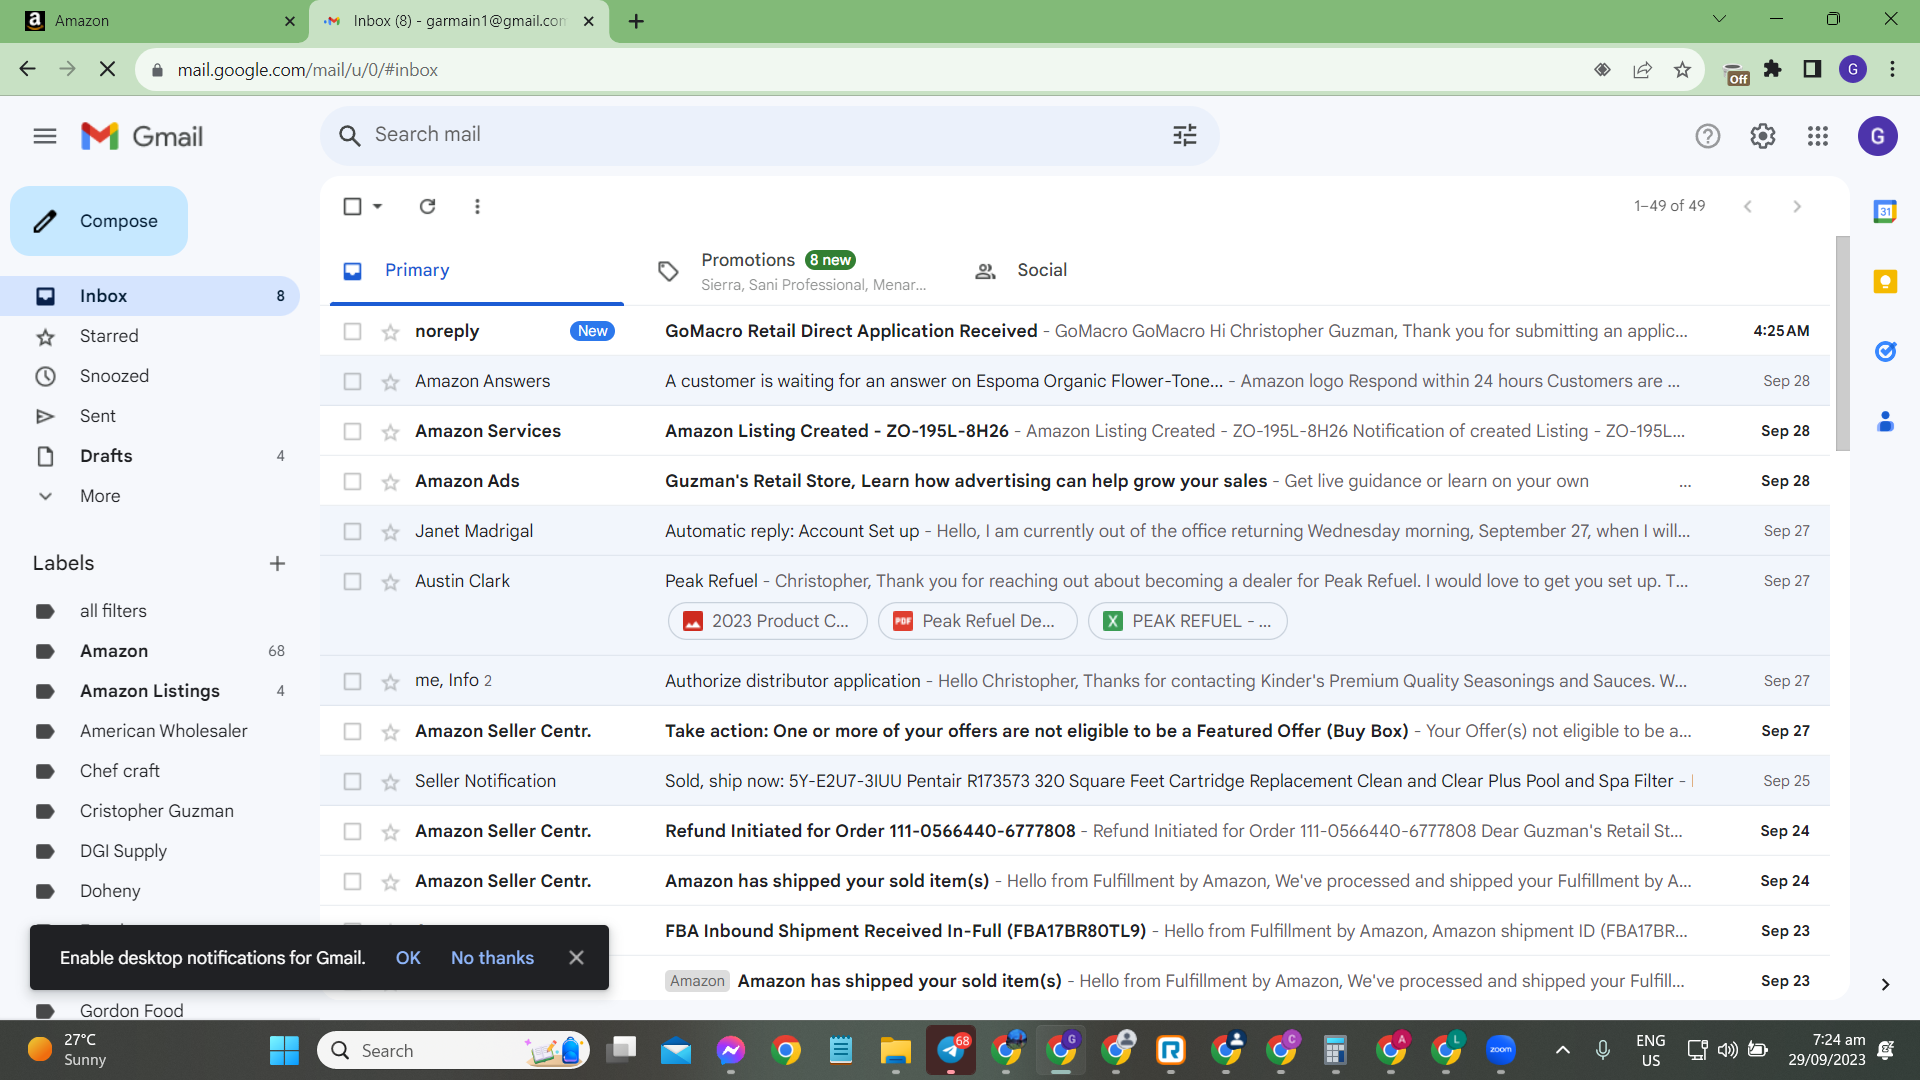Open the Sent folder
Image resolution: width=1920 pixels, height=1080 pixels.
[98, 416]
